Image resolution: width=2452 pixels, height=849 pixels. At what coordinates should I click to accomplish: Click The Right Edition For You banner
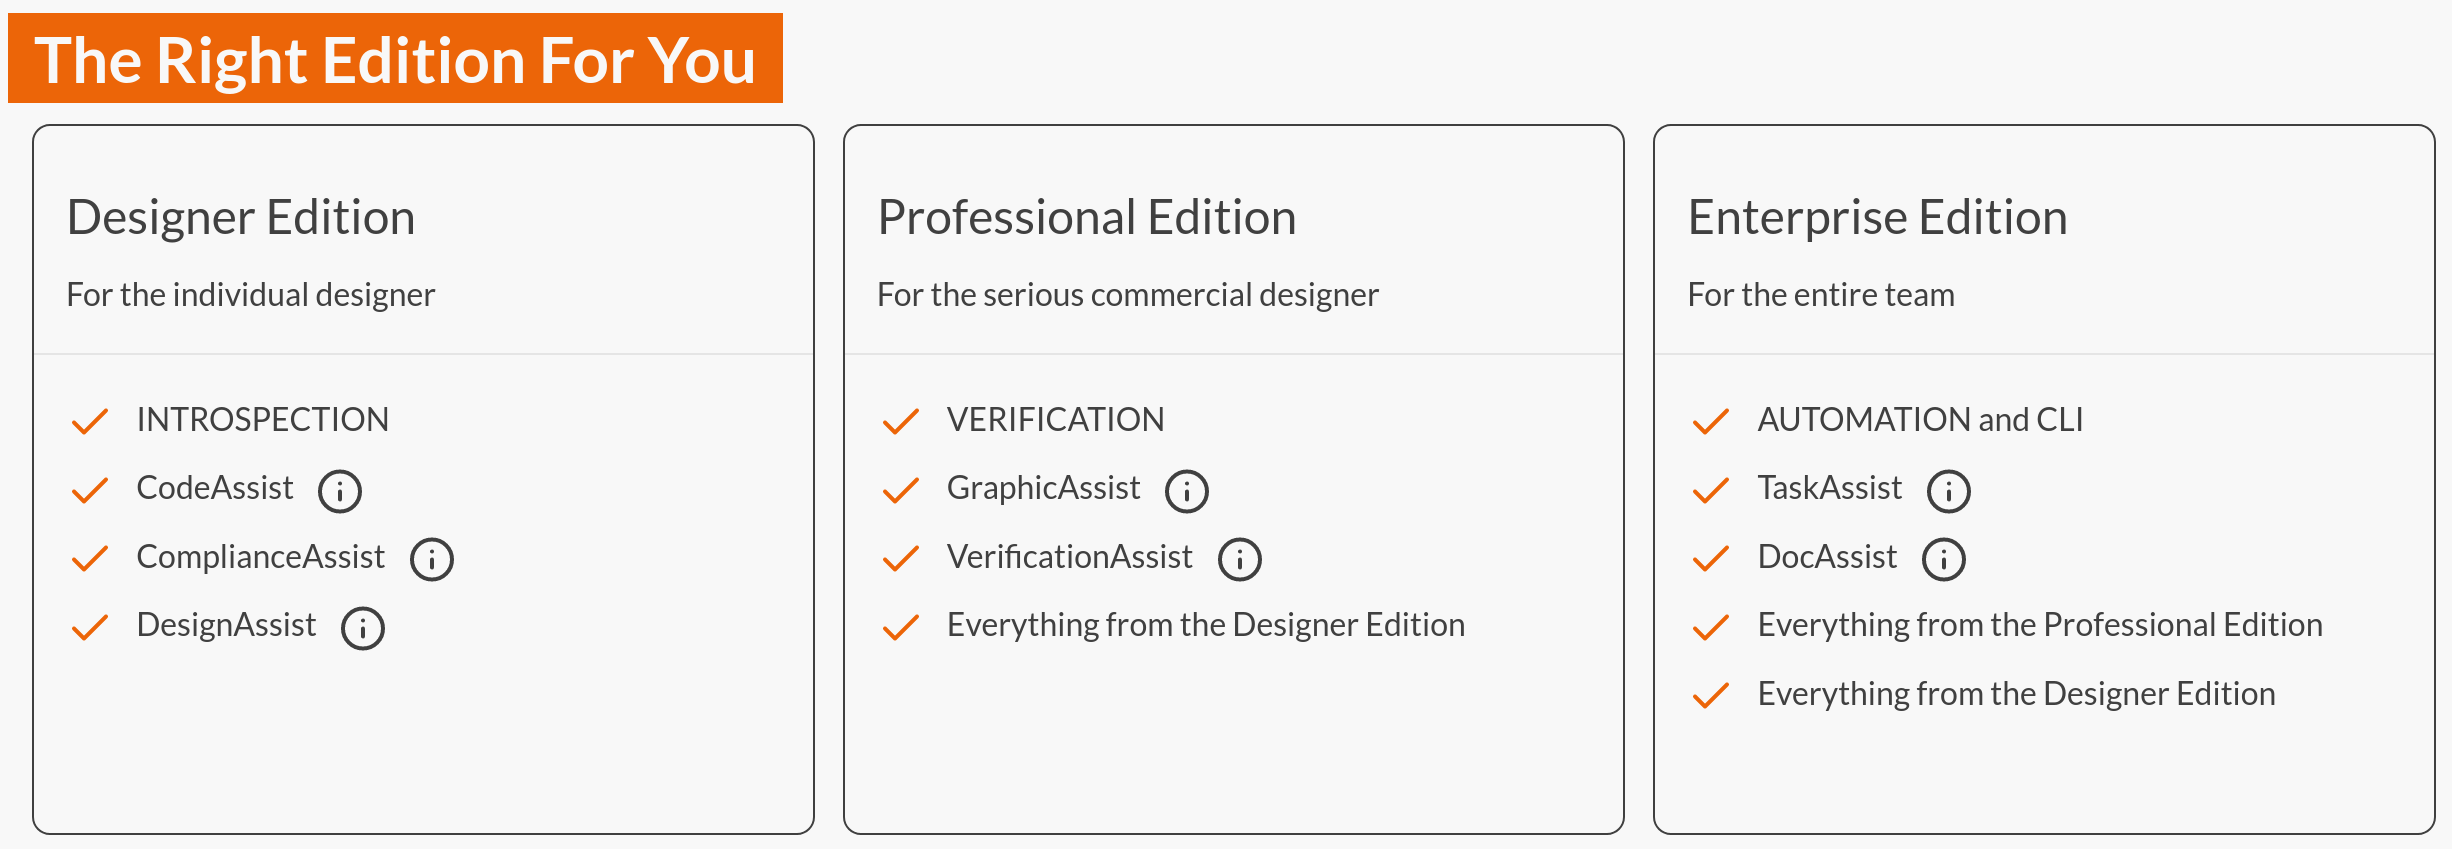pyautogui.click(x=395, y=58)
